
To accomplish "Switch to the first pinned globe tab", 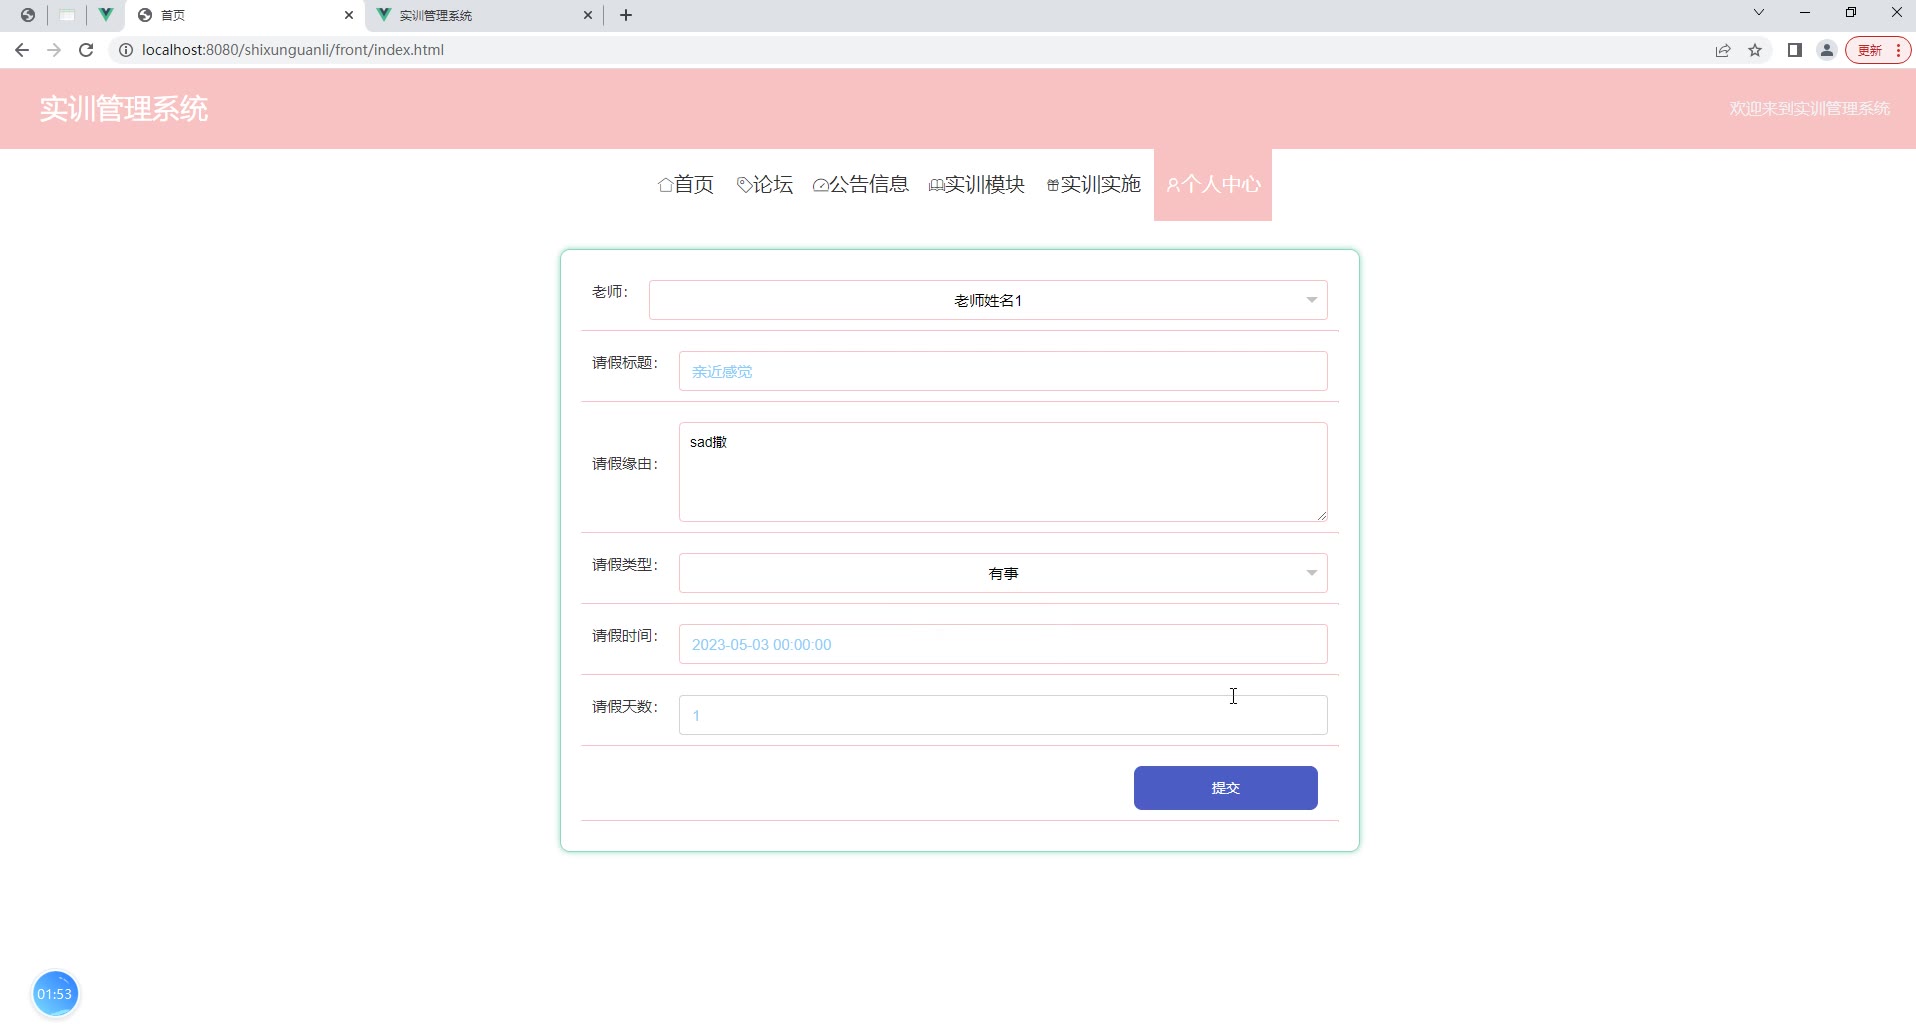I will click(28, 15).
